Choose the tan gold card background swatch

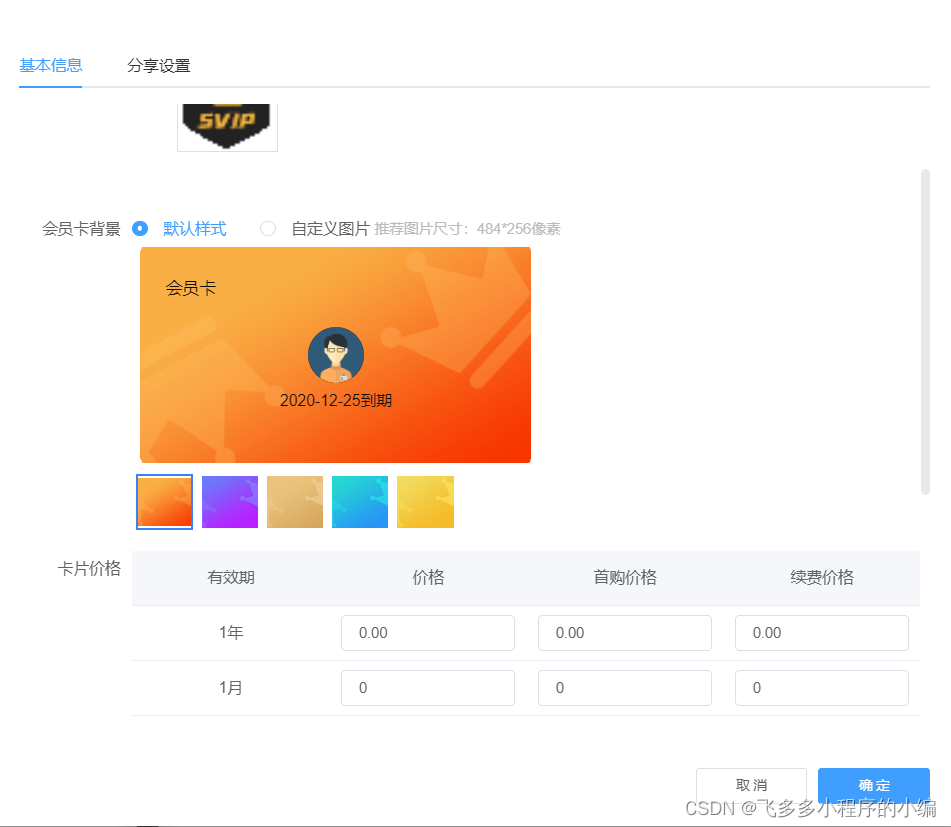(295, 502)
